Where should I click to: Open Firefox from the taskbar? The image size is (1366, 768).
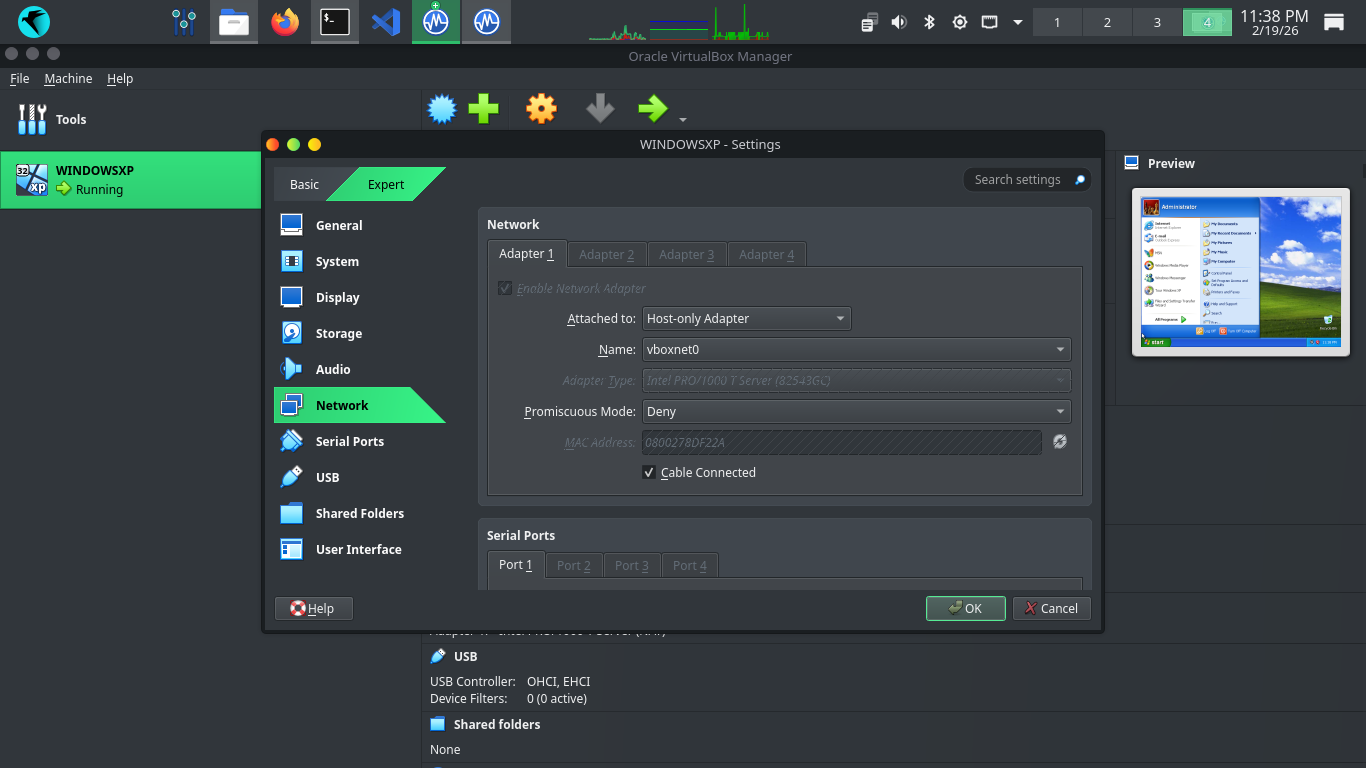coord(285,22)
